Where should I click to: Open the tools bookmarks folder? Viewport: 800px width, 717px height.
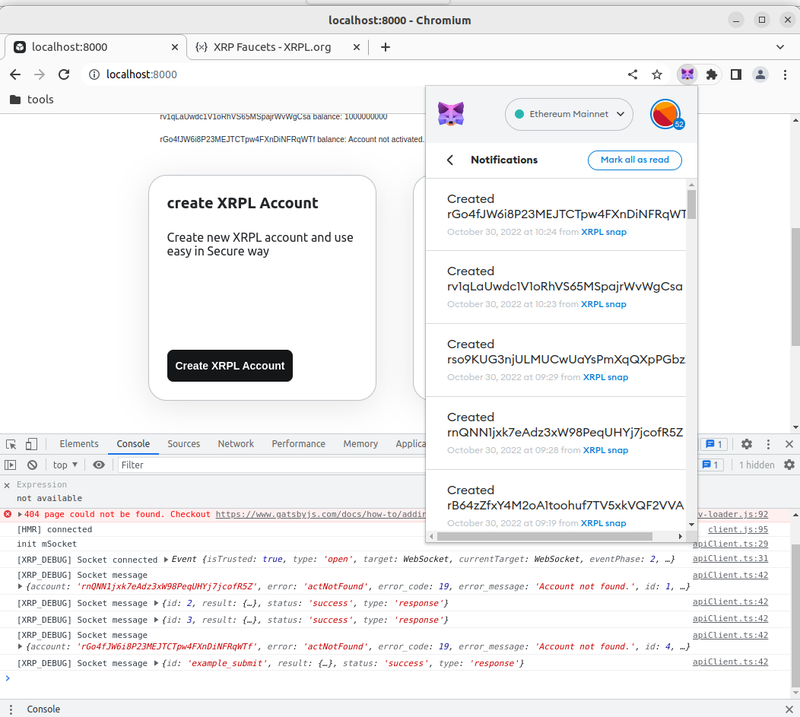[31, 100]
